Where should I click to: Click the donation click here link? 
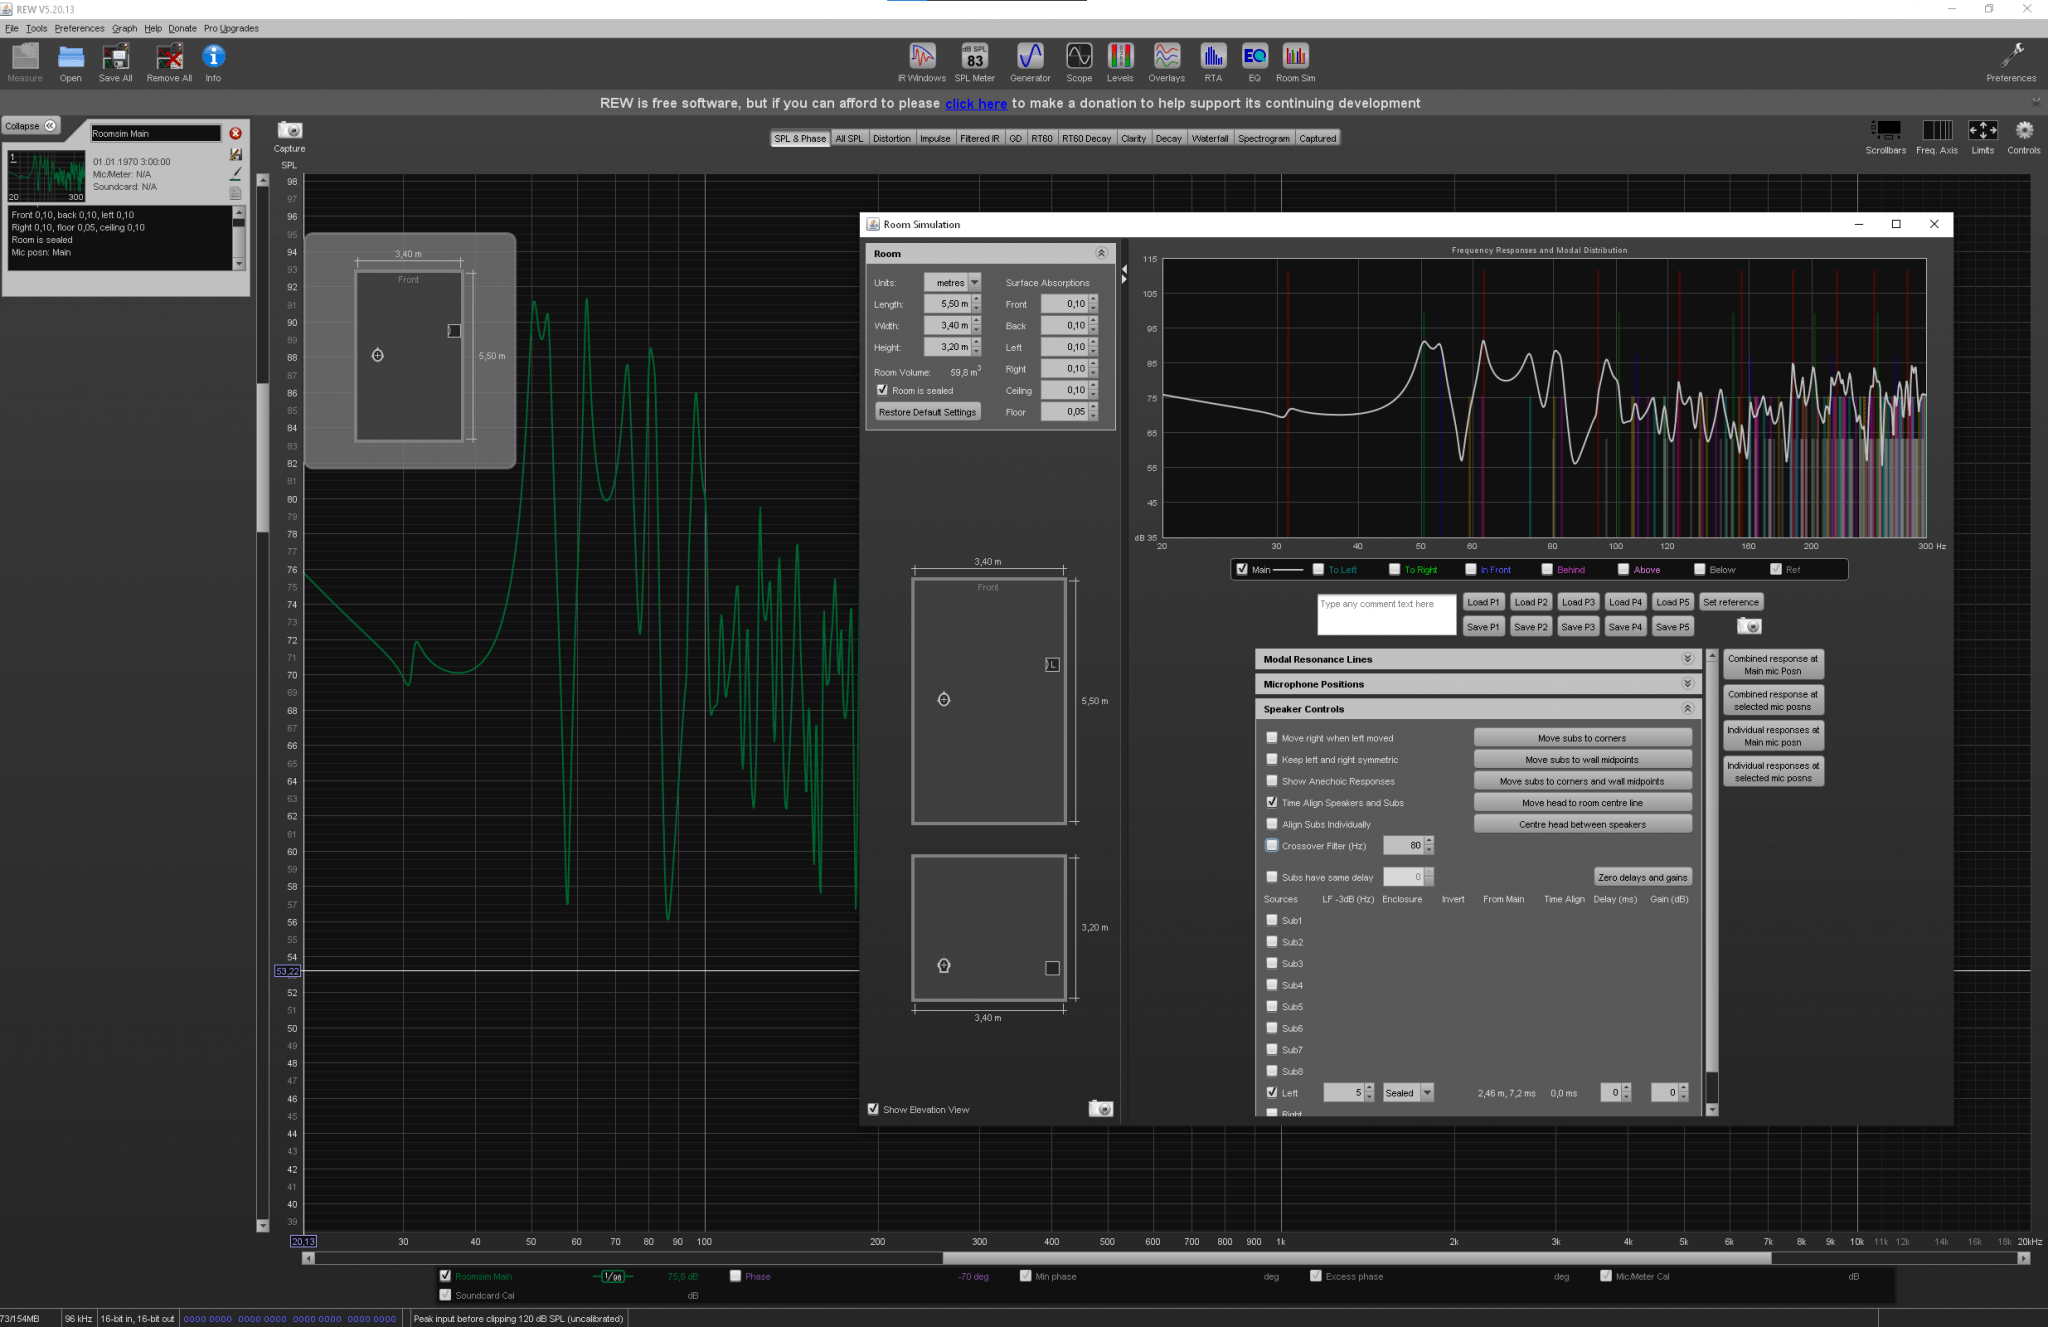click(976, 104)
